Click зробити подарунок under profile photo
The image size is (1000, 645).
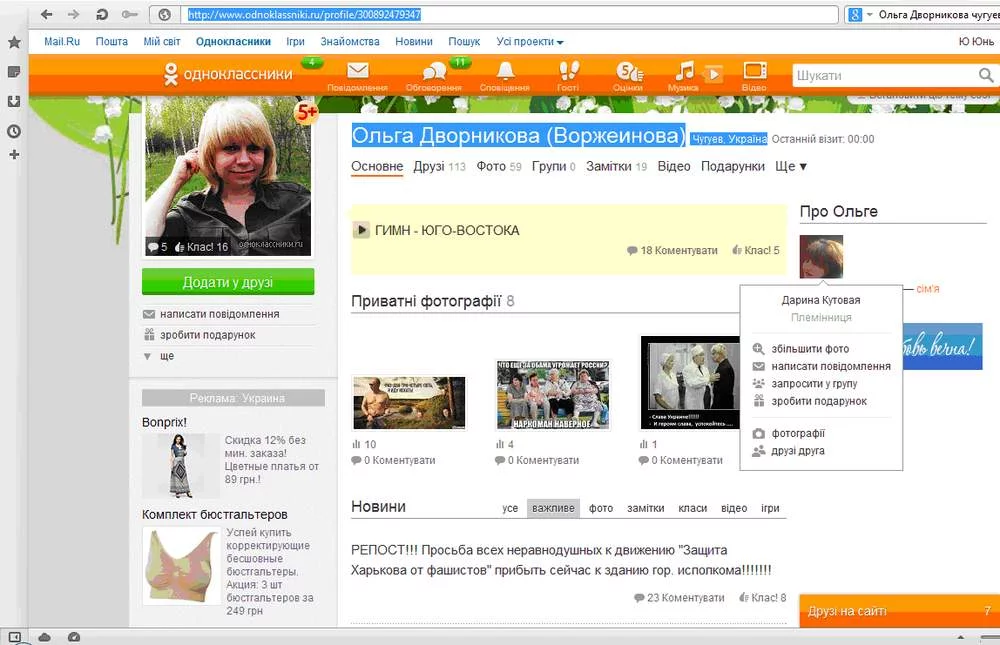[x=207, y=335]
